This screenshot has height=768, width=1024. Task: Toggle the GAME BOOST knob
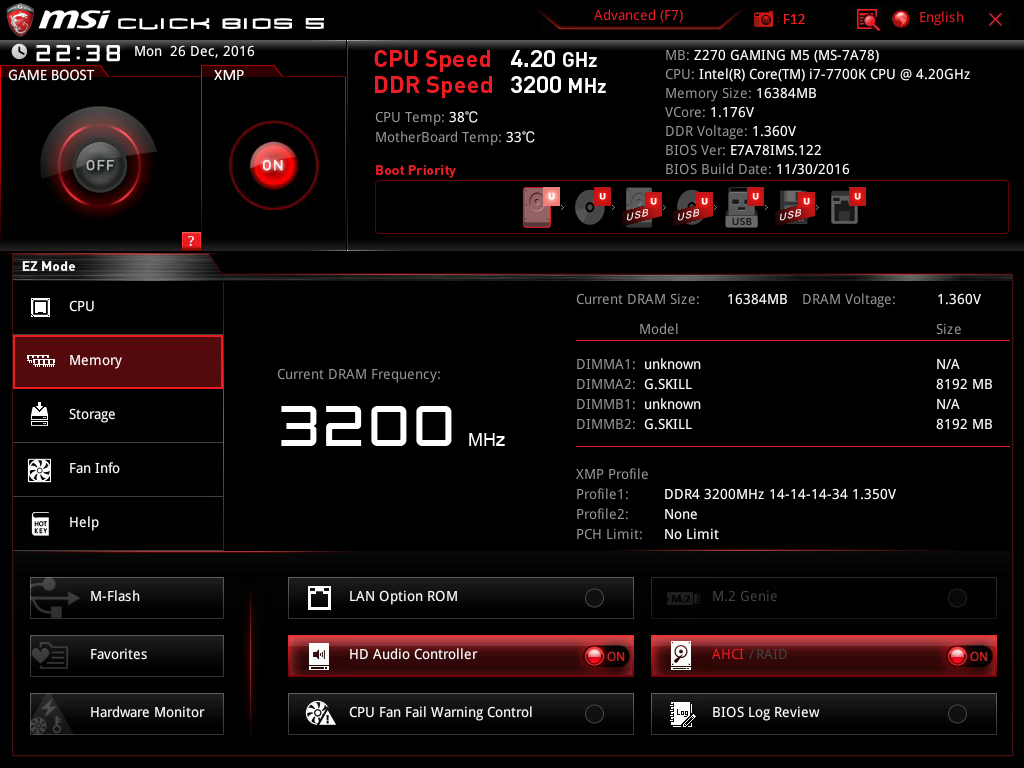[99, 165]
